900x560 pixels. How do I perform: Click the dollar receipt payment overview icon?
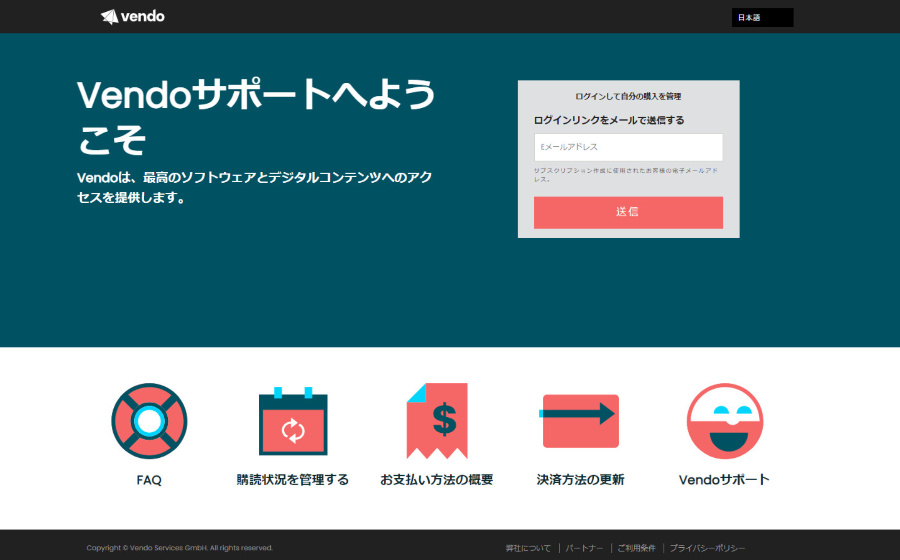(x=437, y=421)
